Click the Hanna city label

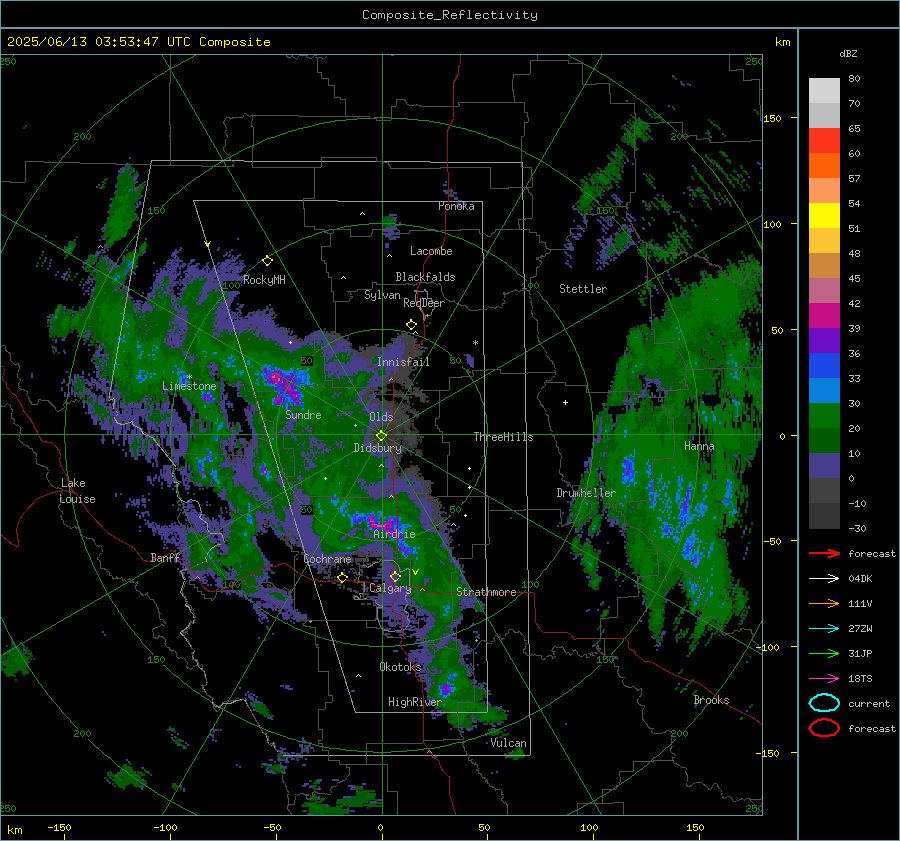pos(699,446)
